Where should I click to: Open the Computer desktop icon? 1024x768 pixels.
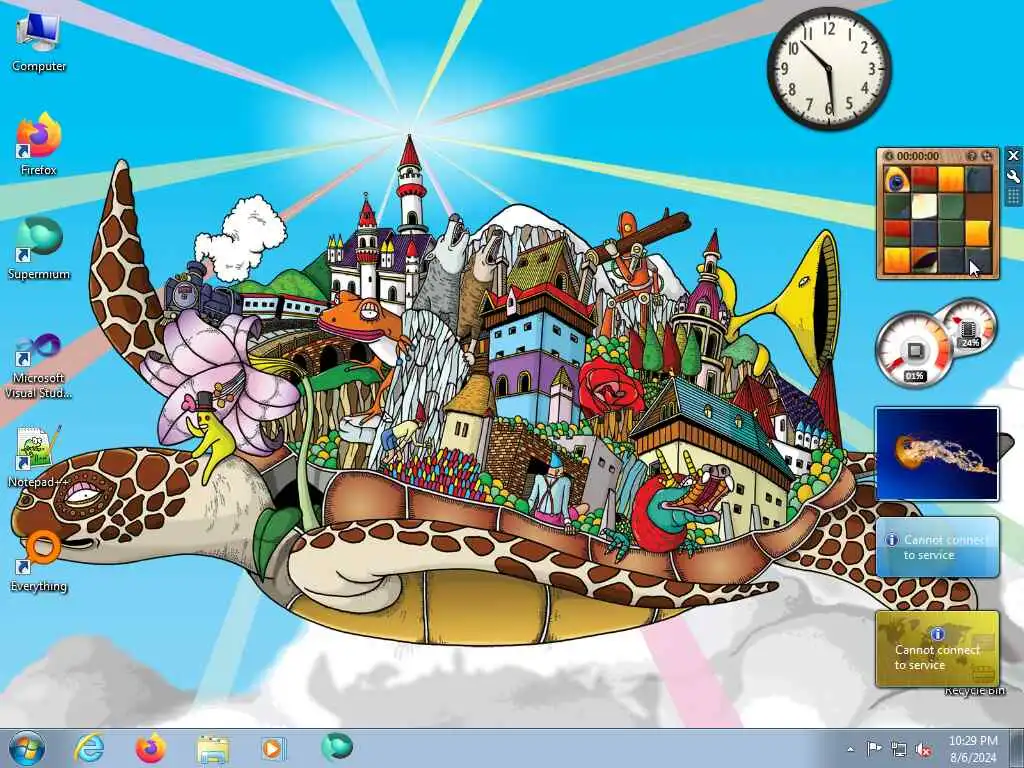(x=39, y=41)
